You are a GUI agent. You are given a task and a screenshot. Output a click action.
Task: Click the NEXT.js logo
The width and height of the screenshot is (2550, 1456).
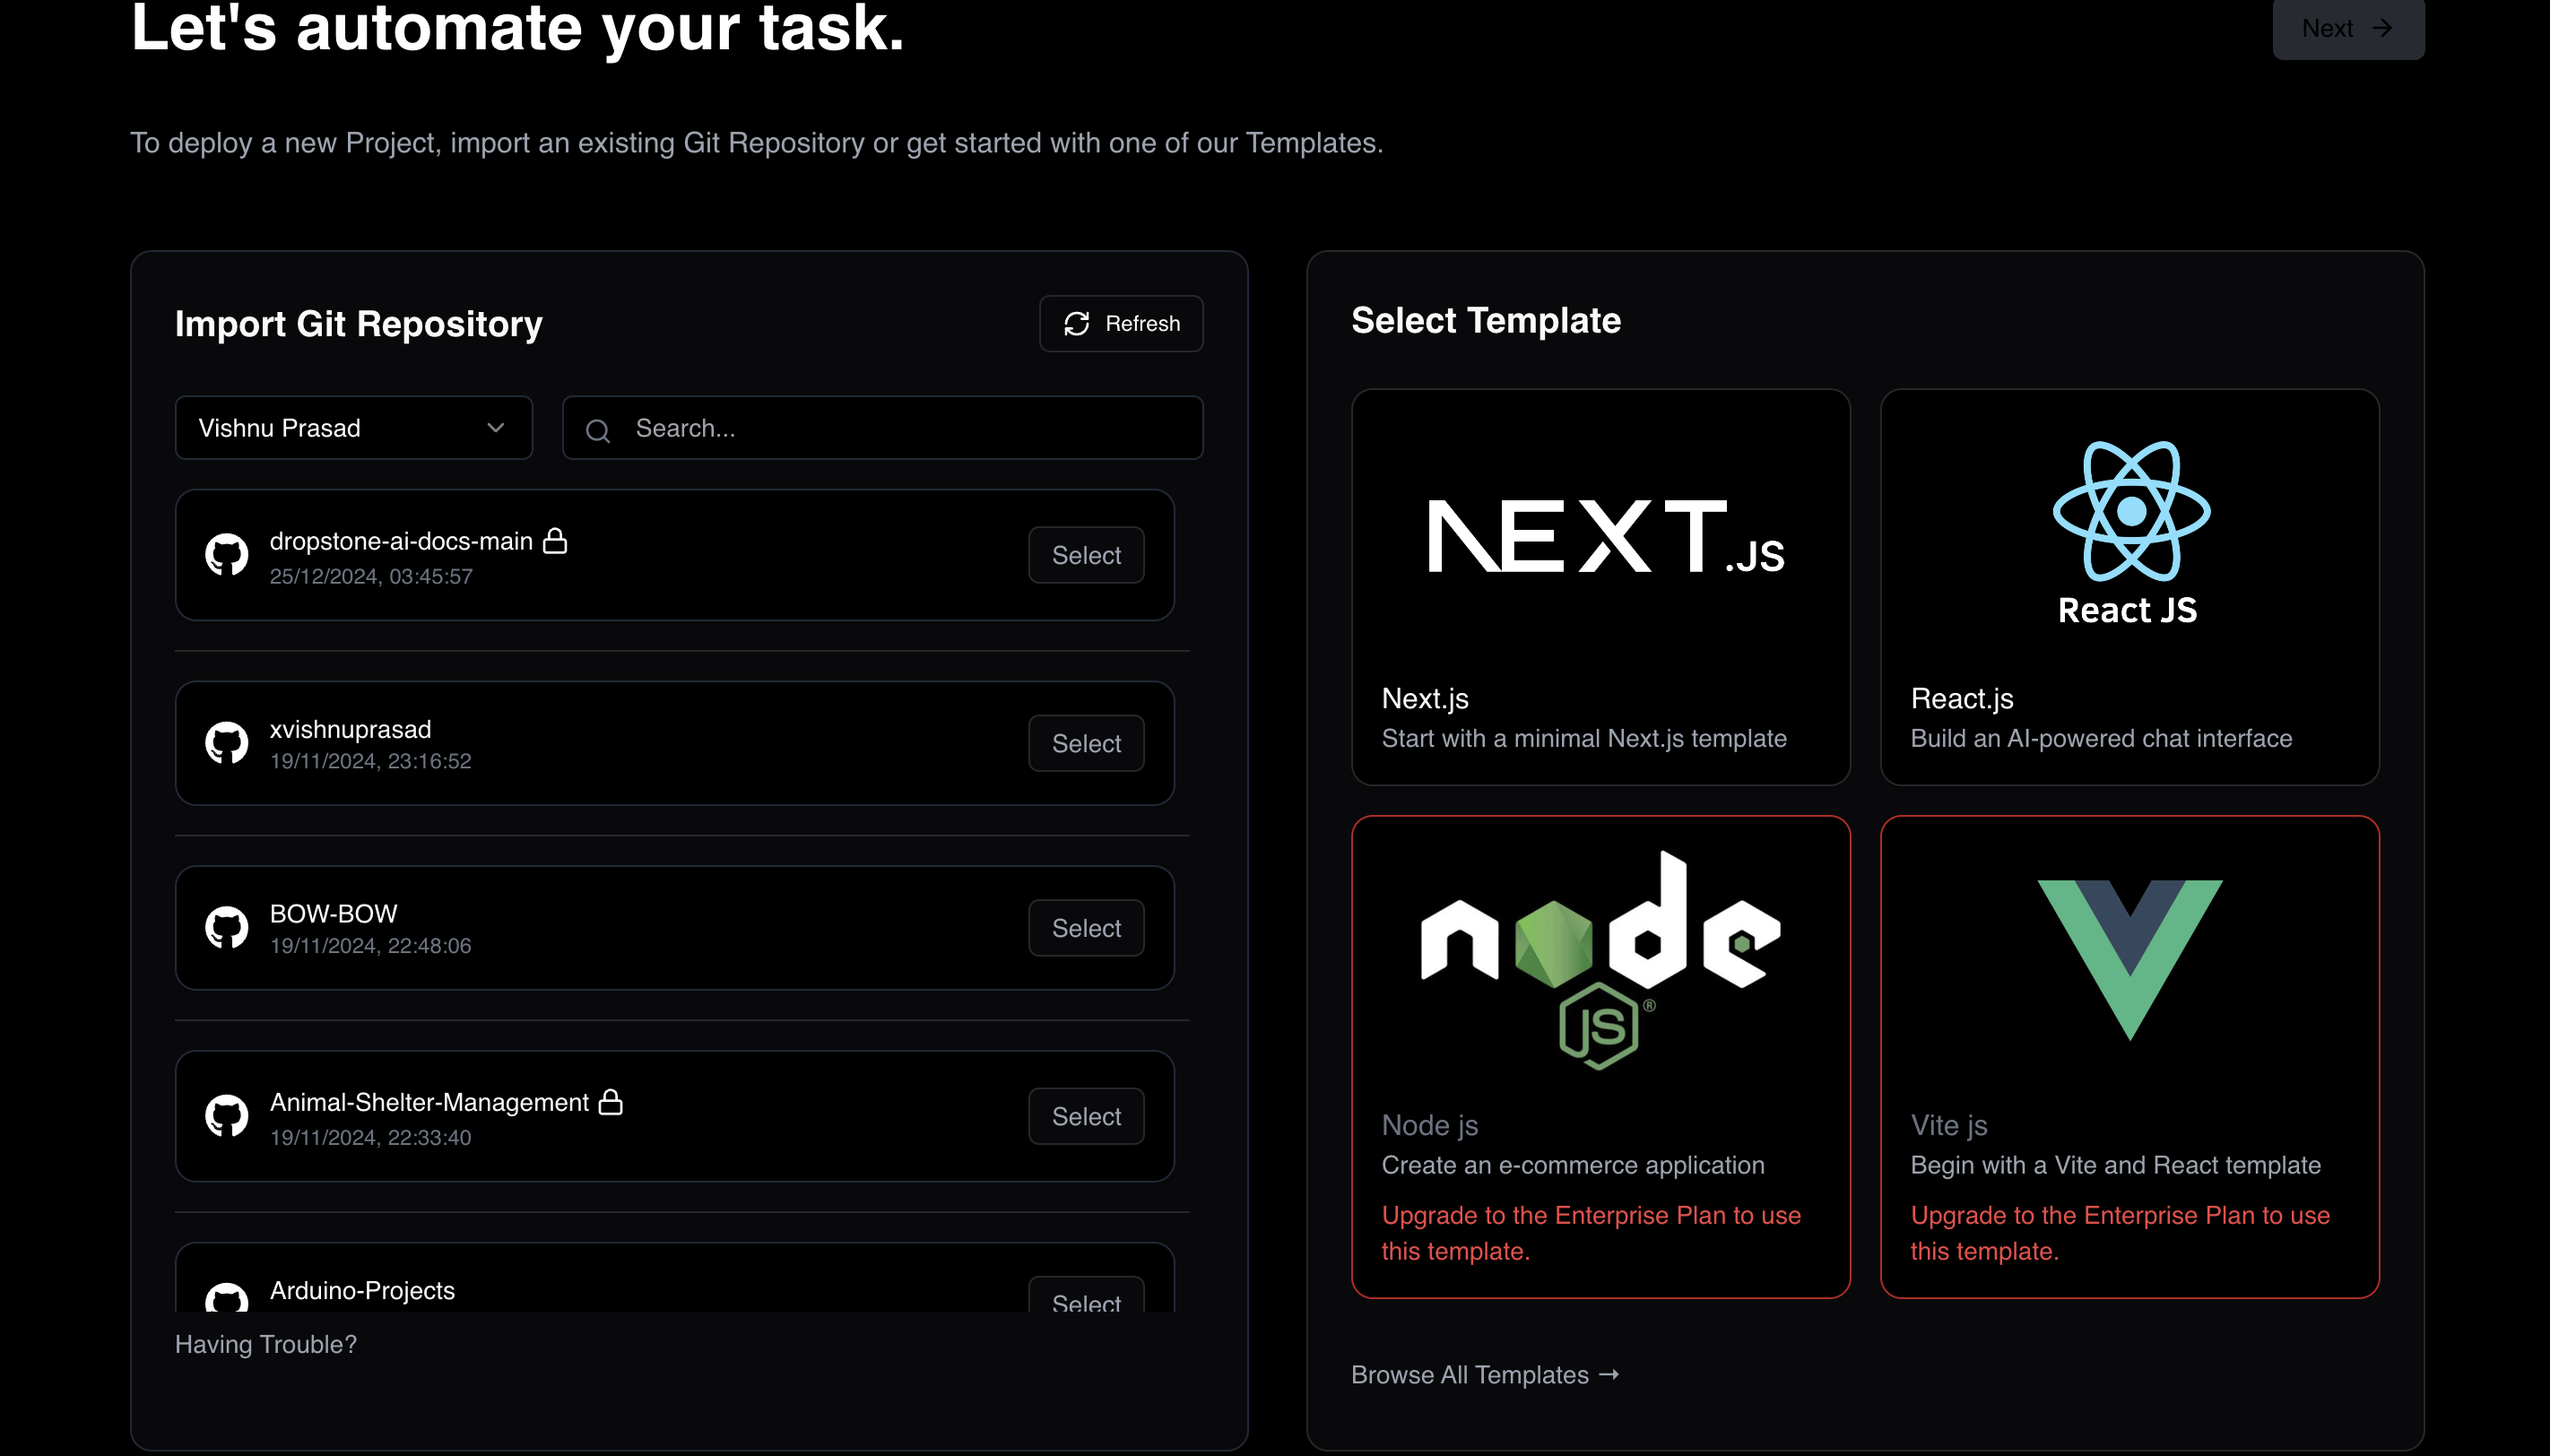(1604, 537)
